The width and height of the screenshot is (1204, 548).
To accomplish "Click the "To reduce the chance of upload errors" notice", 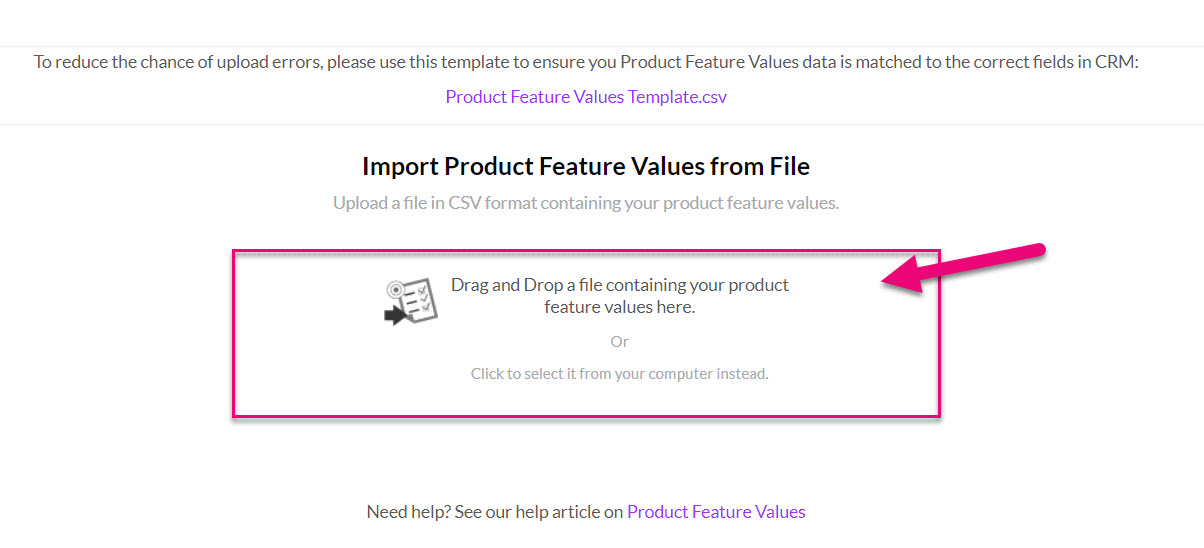I will coord(587,62).
